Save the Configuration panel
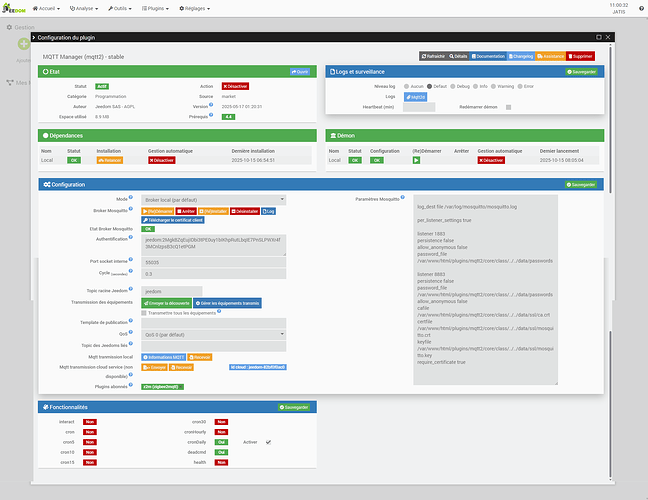The width and height of the screenshot is (648, 500). point(581,185)
